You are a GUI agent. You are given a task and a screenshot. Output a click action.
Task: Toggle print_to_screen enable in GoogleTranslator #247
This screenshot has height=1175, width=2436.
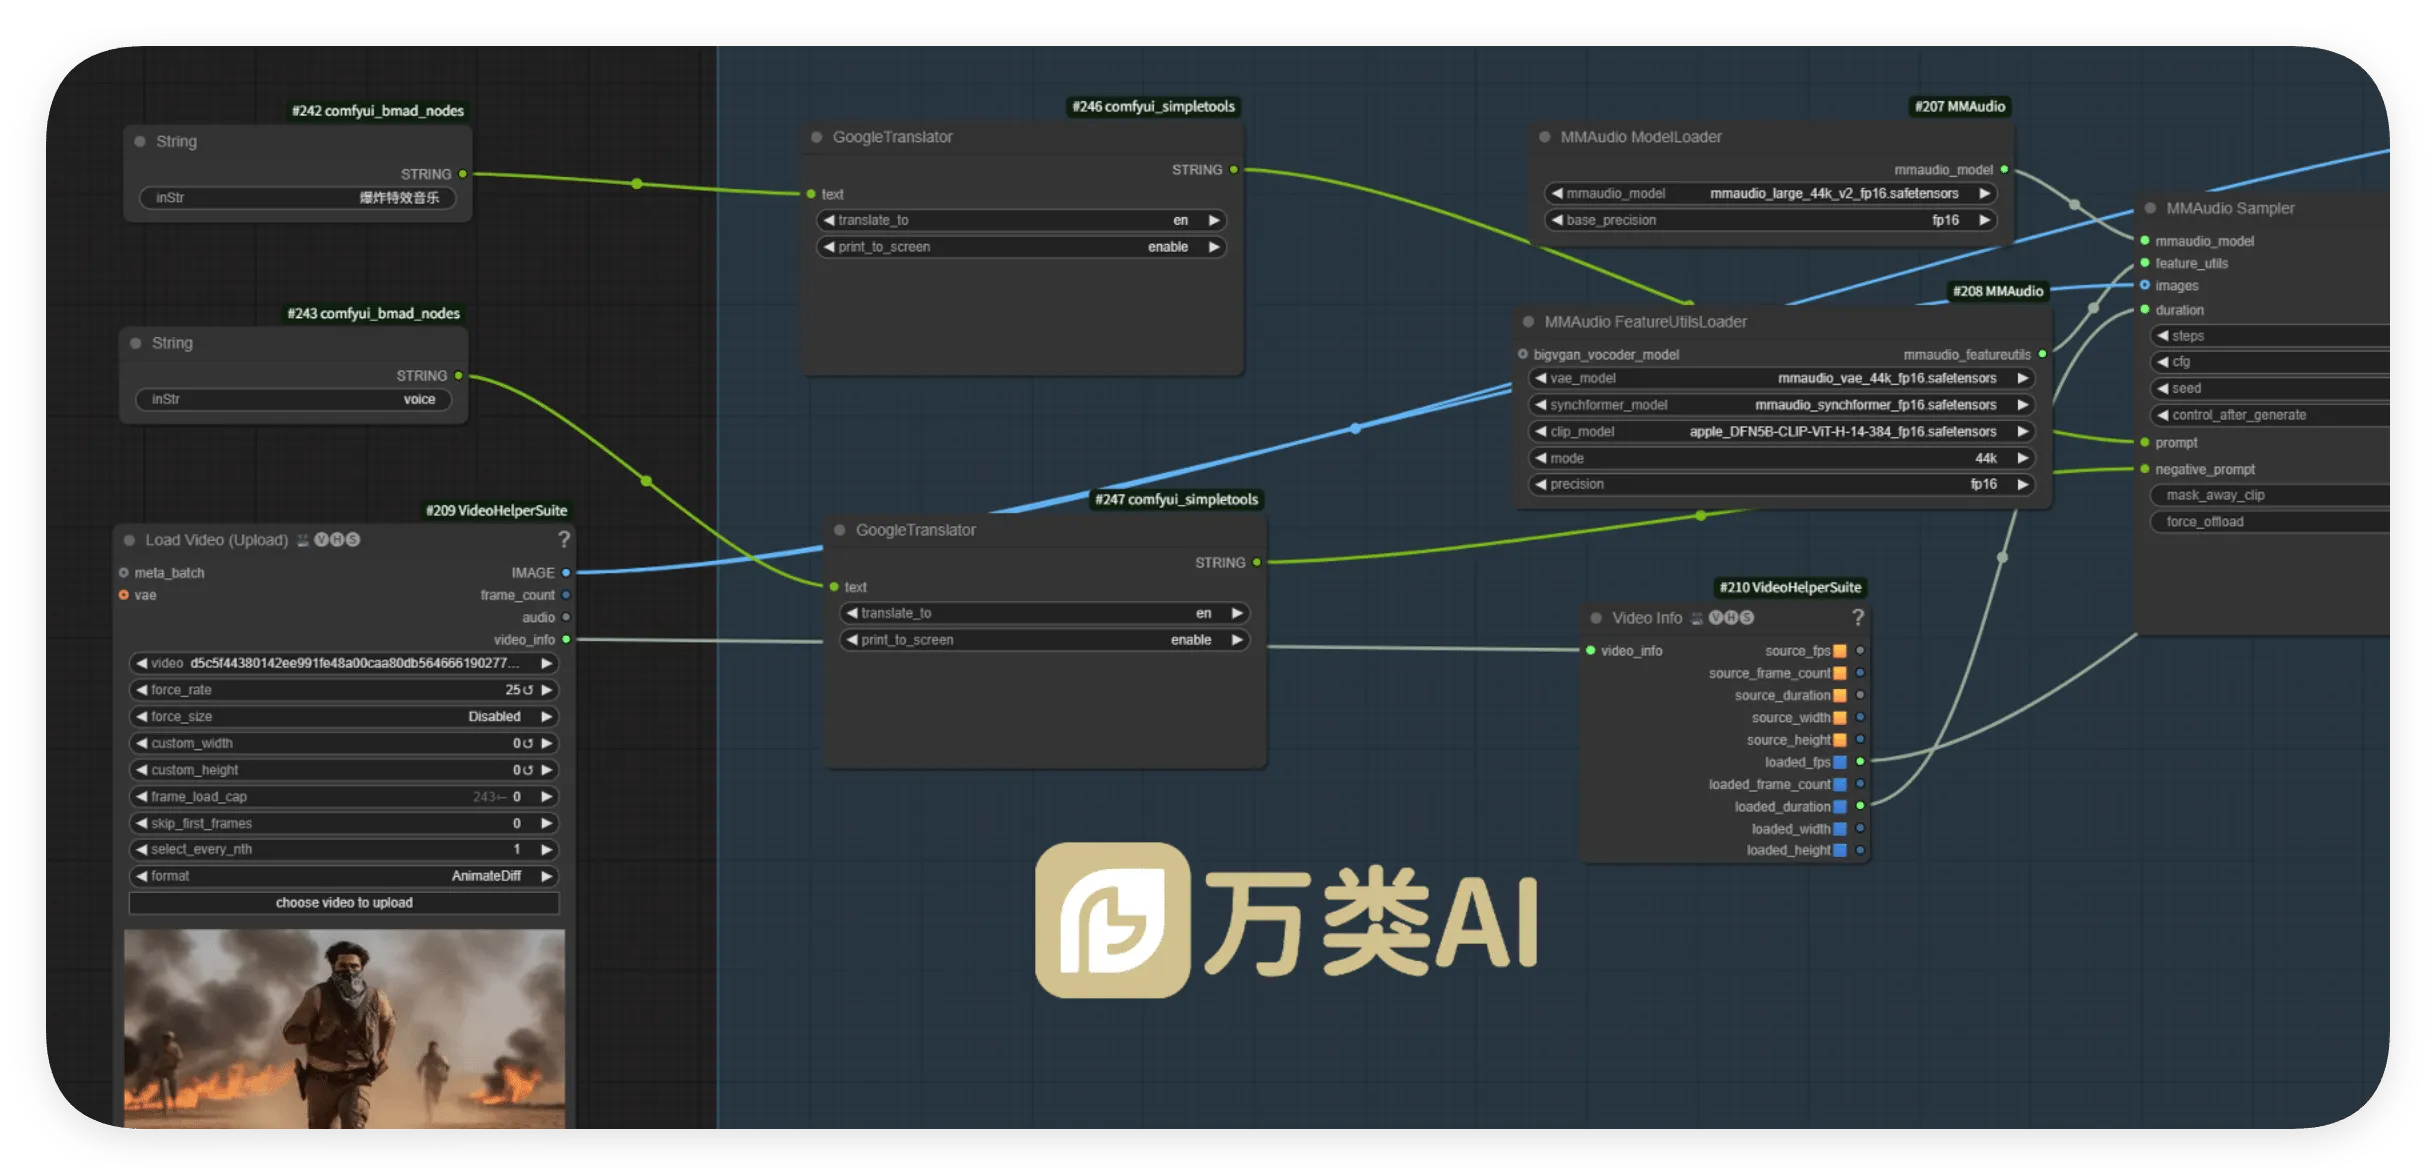click(1044, 640)
